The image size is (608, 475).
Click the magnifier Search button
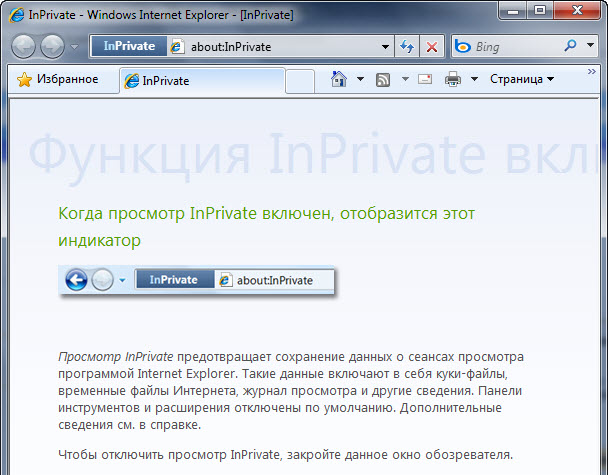pyautogui.click(x=570, y=45)
